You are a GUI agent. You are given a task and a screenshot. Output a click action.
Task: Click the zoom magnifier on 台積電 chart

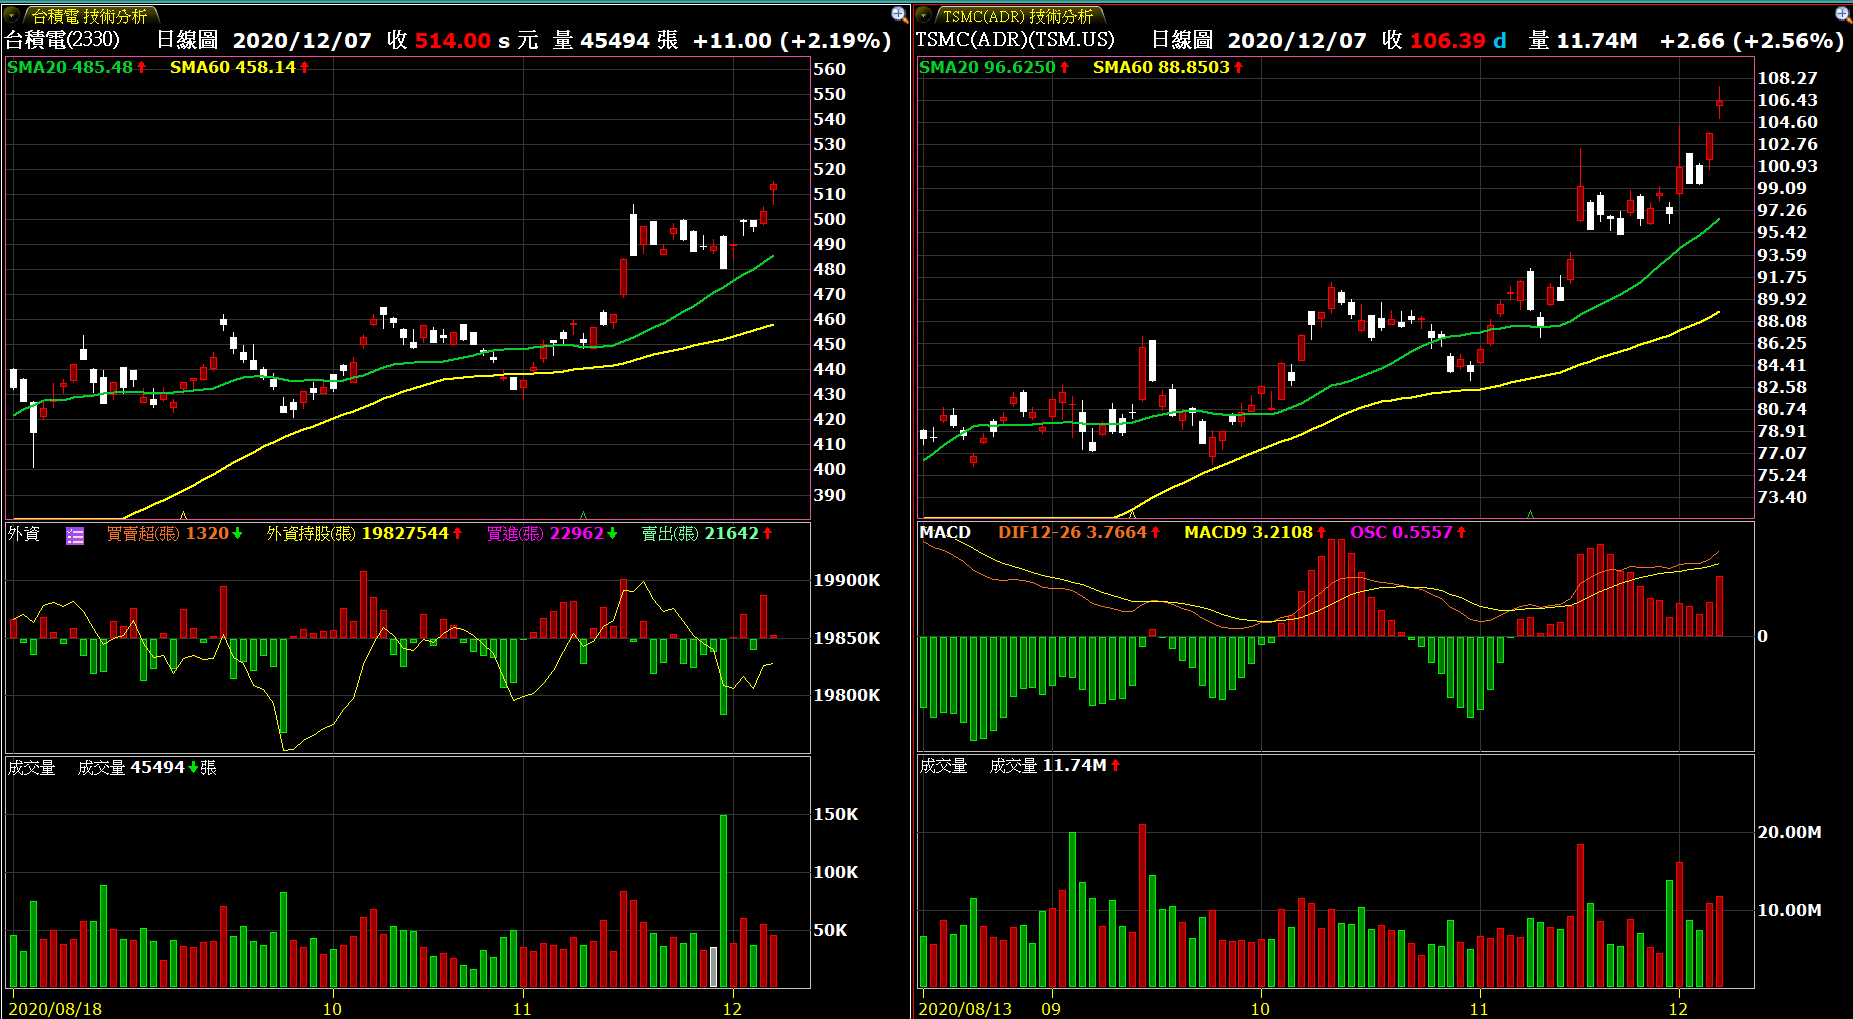click(x=899, y=14)
